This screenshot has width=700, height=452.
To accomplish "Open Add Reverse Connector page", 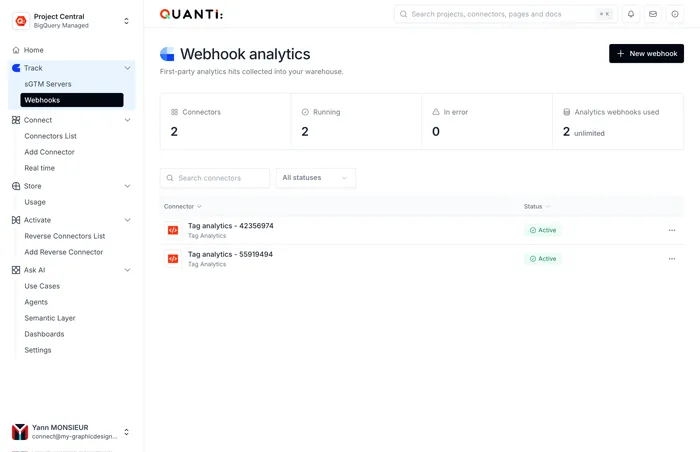I will pos(63,252).
